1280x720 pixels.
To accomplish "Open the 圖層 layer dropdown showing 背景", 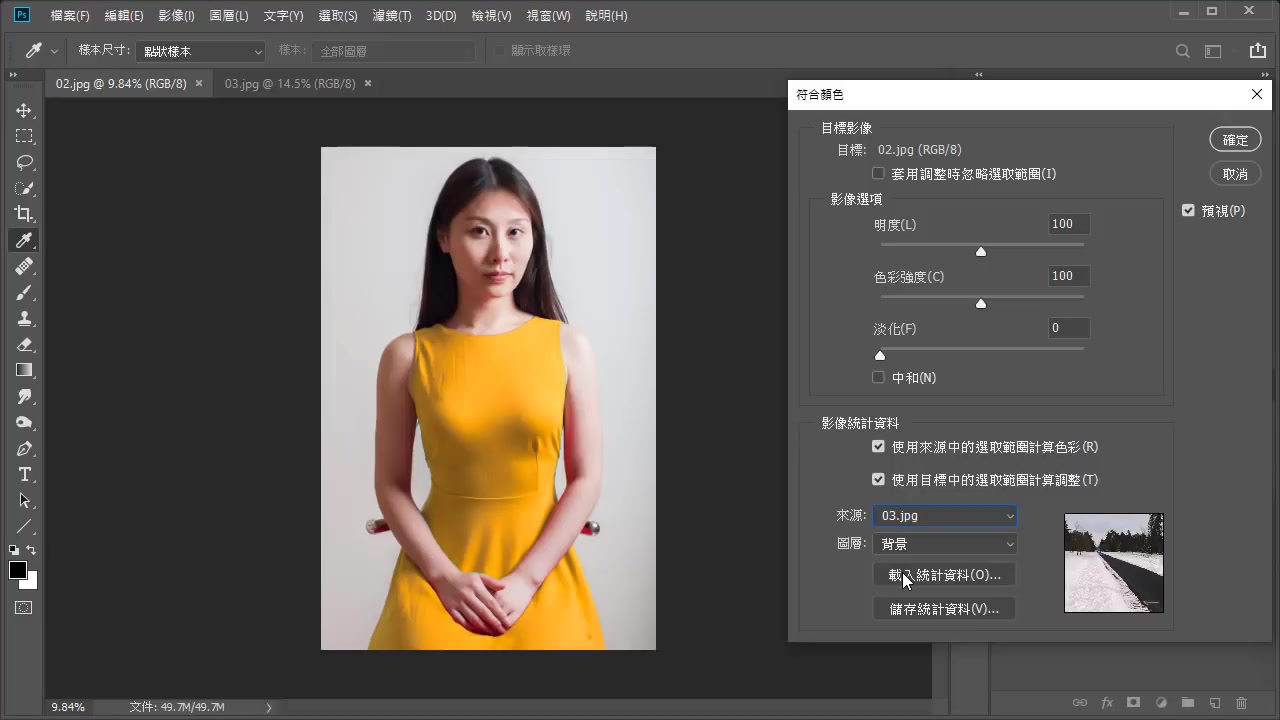I will pyautogui.click(x=944, y=543).
